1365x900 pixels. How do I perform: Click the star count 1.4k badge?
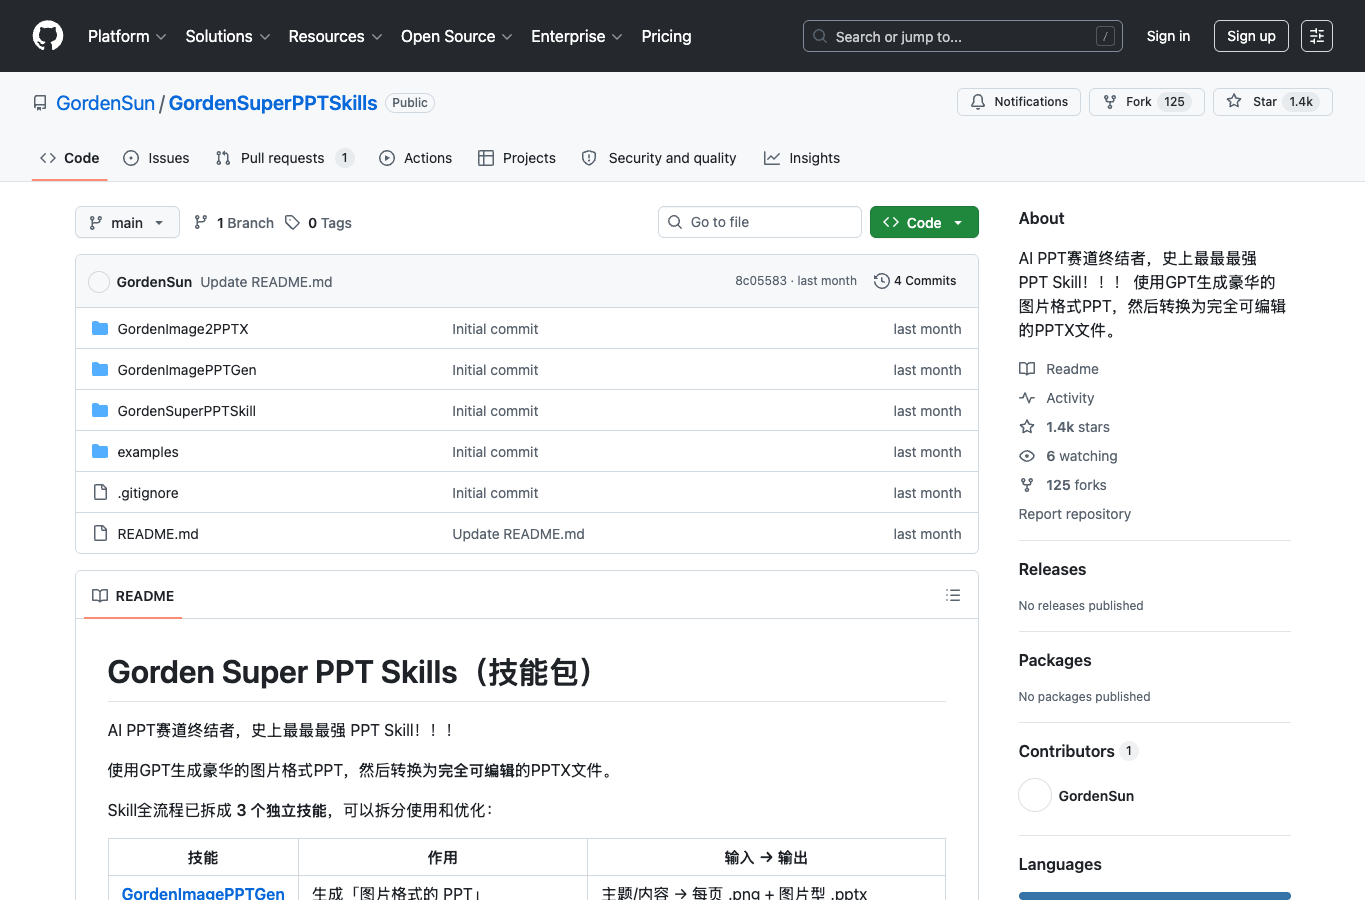tap(1301, 102)
